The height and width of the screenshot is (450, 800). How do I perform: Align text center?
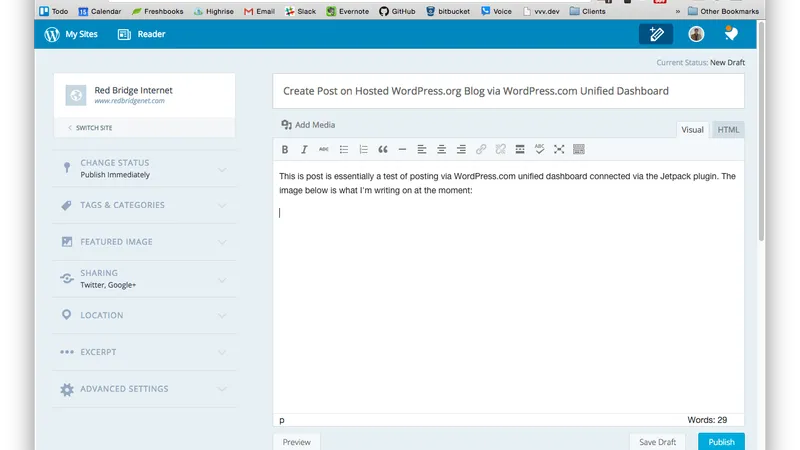tap(441, 149)
